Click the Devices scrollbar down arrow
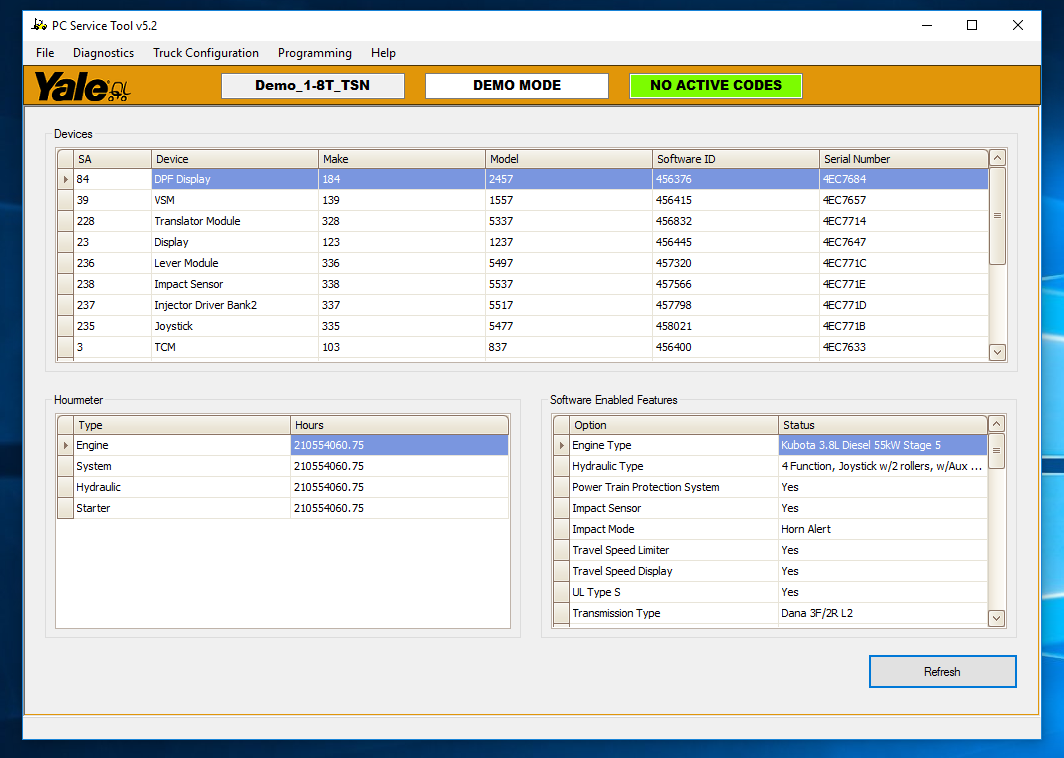 [x=996, y=352]
